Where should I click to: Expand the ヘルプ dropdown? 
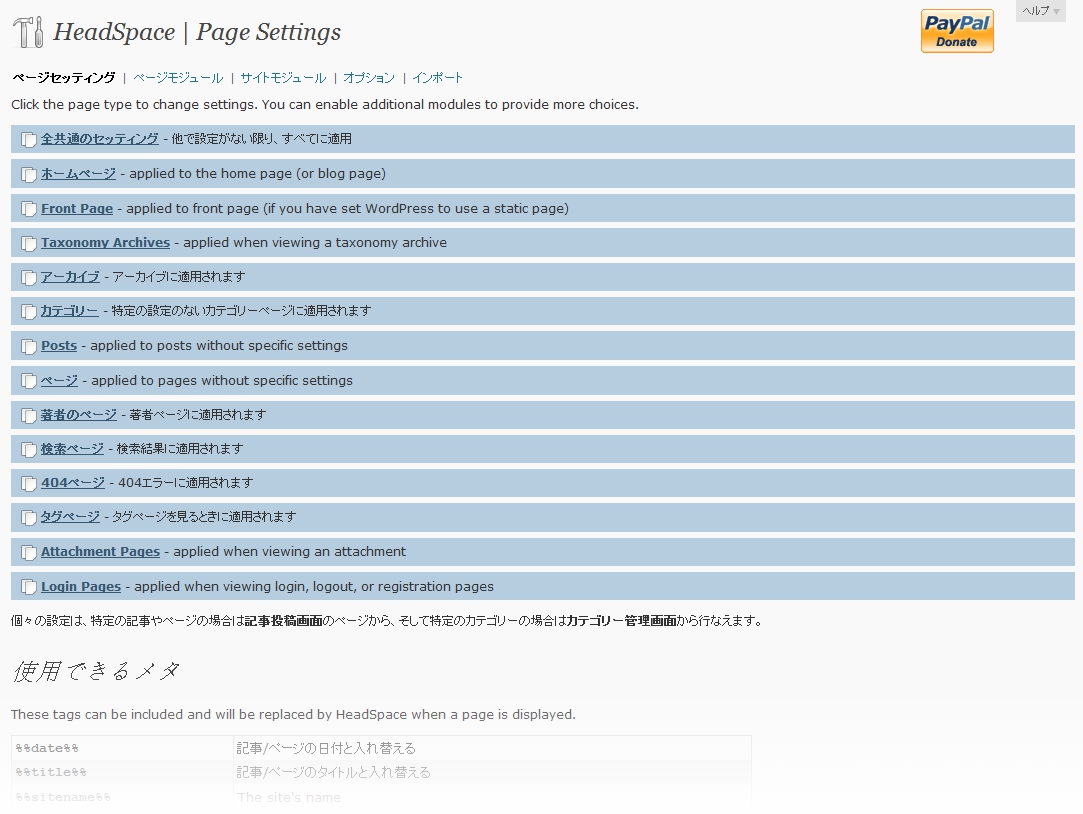coord(1040,11)
